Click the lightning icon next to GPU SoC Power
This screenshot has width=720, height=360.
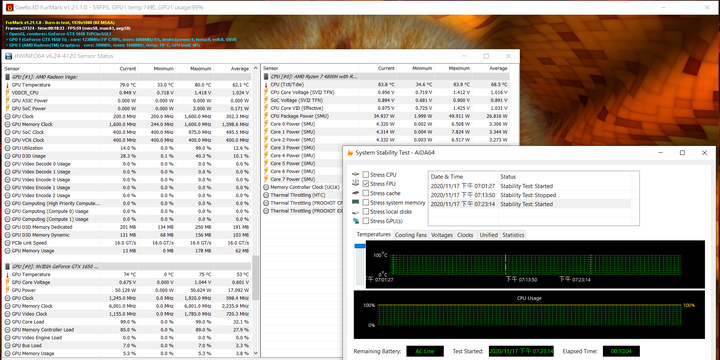tap(7, 108)
